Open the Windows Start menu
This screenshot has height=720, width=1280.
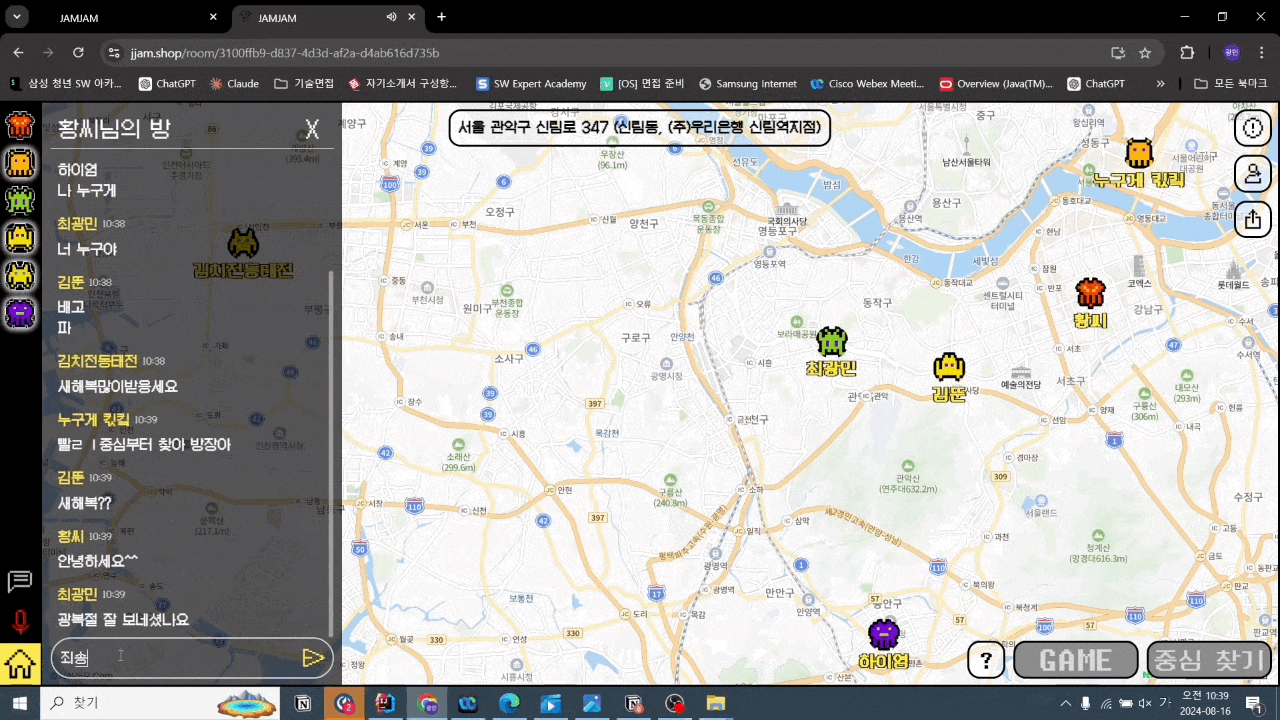pos(20,703)
